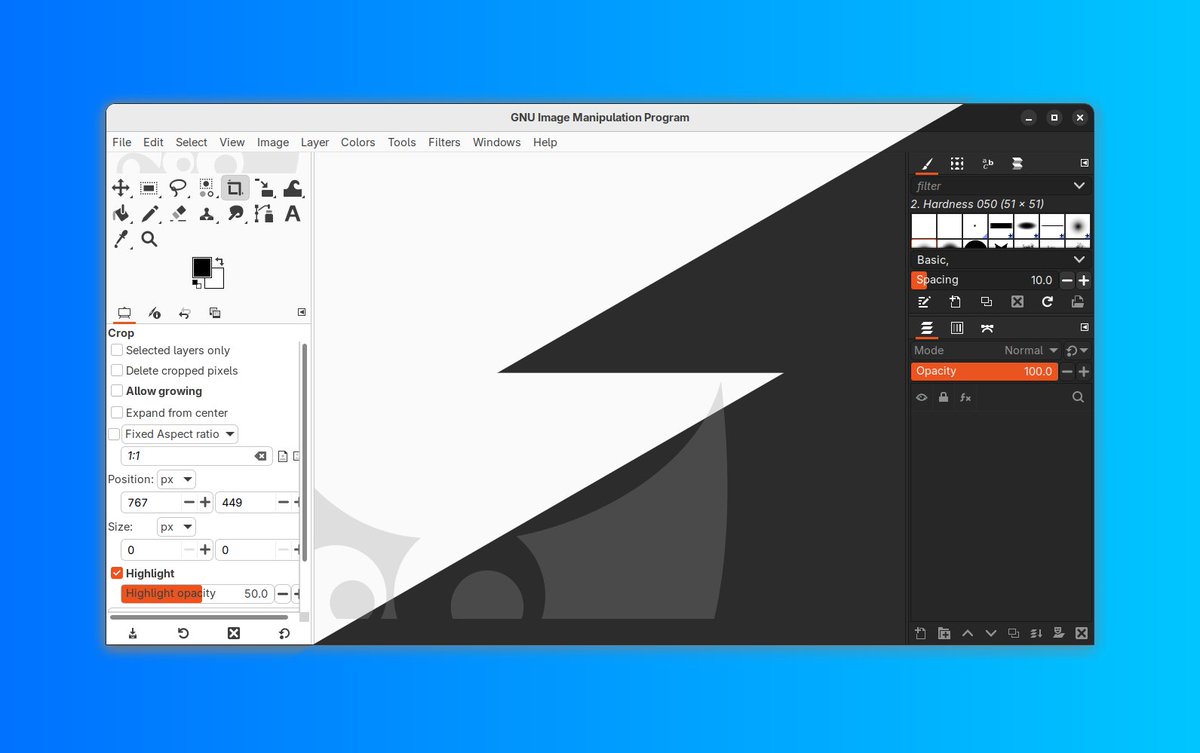Switch to the Fonts tab
Viewport: 1200px width, 753px height.
pos(987,163)
